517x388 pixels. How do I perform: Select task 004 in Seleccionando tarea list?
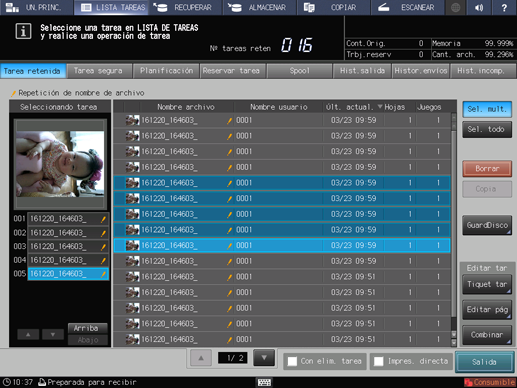click(68, 260)
